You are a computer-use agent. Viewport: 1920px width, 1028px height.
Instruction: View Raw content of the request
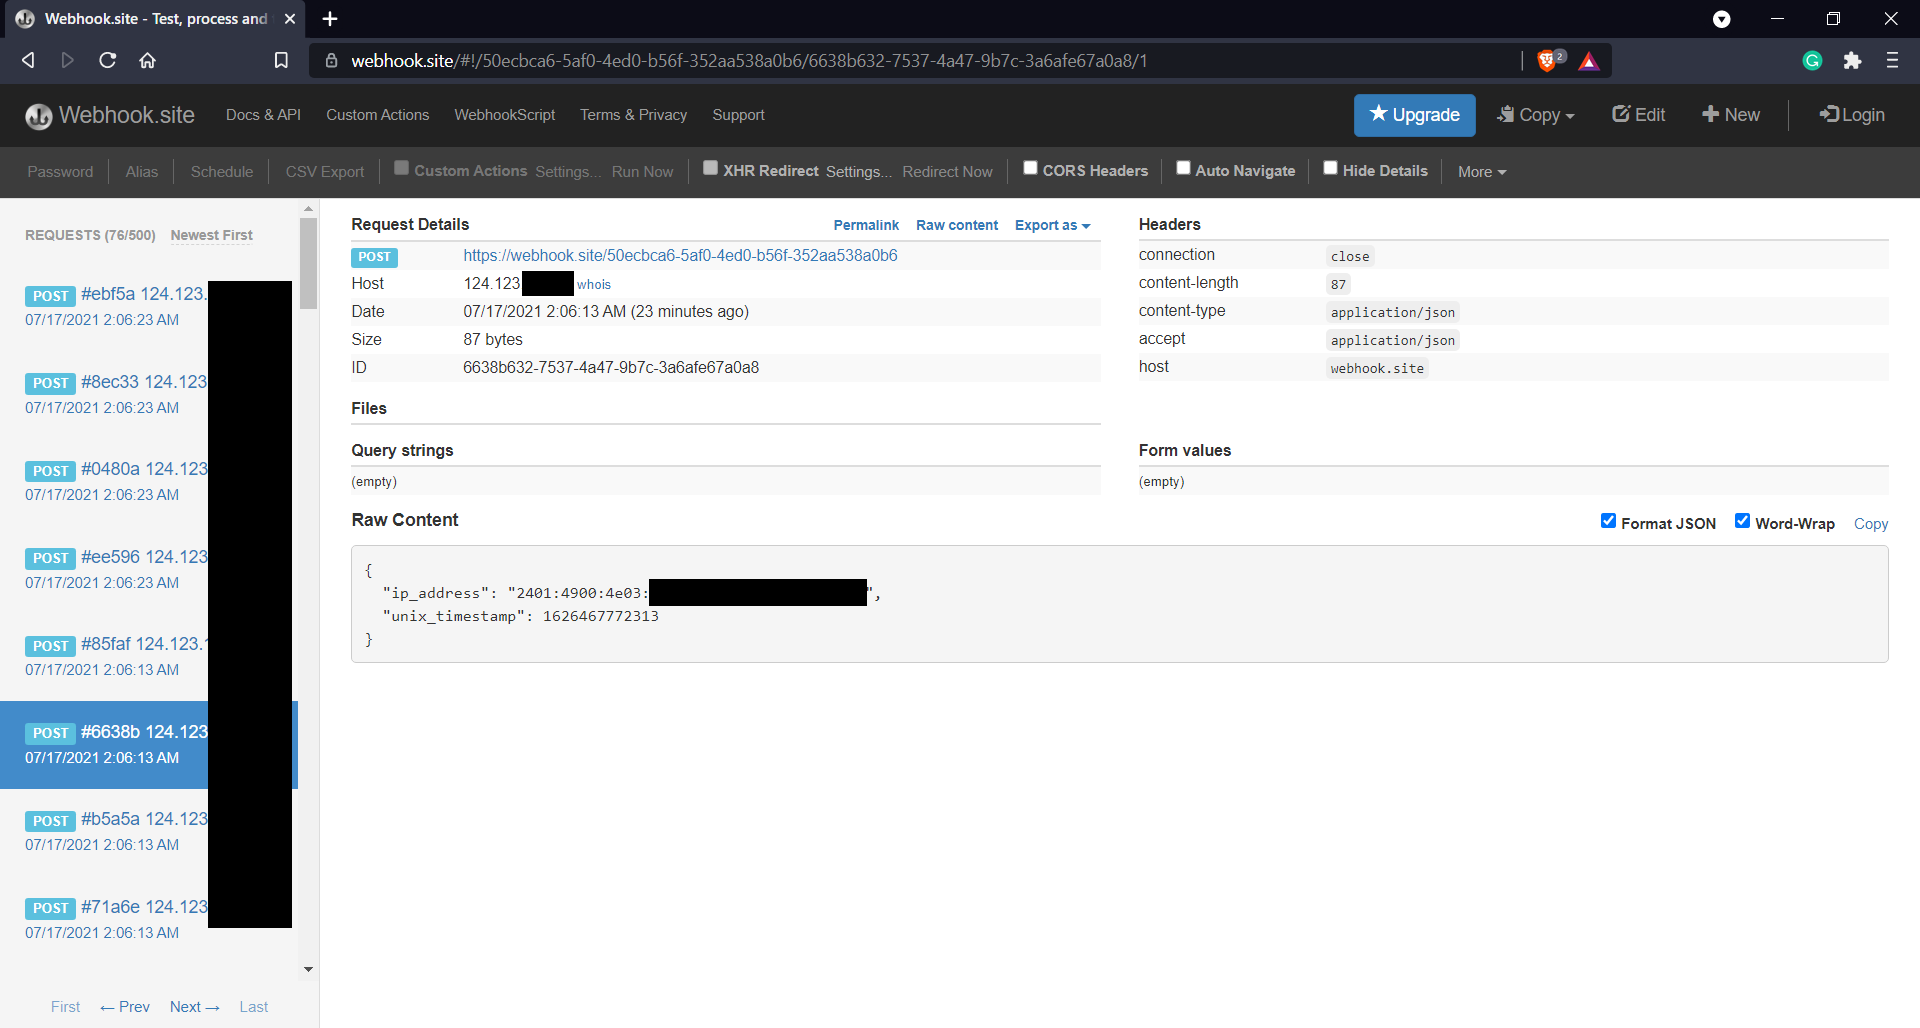click(957, 225)
